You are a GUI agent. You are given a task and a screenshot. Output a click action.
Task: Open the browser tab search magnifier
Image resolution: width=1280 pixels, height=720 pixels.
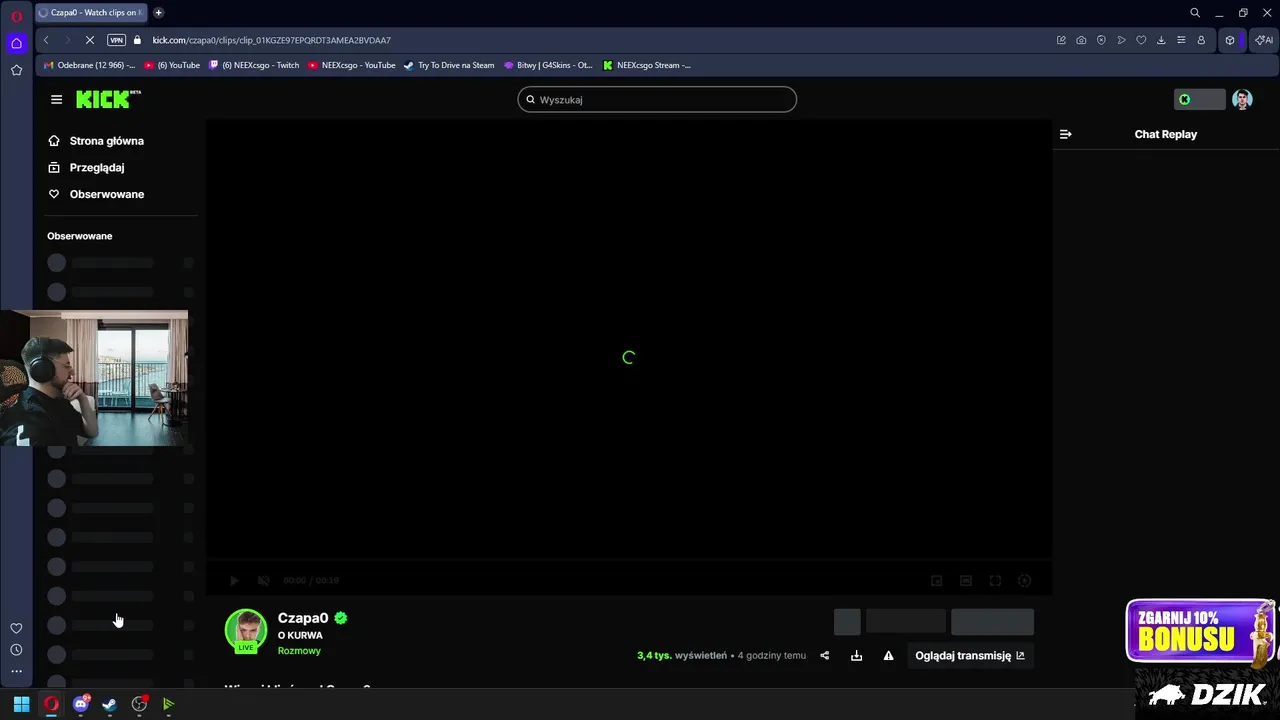click(1195, 13)
